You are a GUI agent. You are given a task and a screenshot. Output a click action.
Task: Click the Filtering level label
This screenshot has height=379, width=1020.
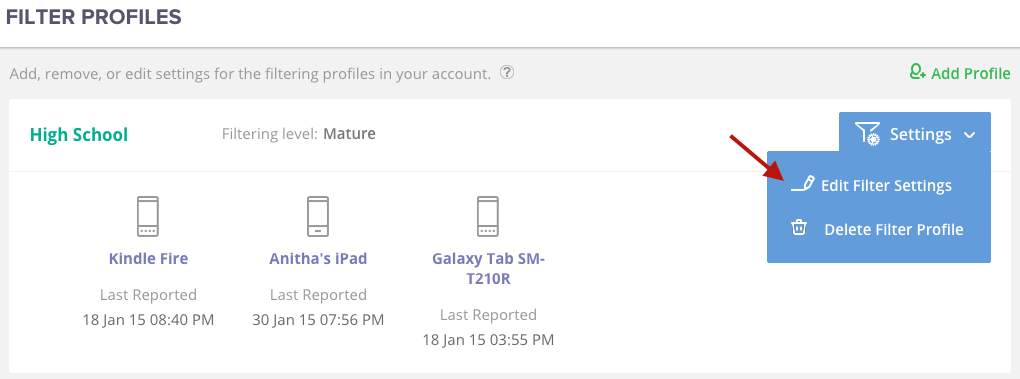click(270, 135)
